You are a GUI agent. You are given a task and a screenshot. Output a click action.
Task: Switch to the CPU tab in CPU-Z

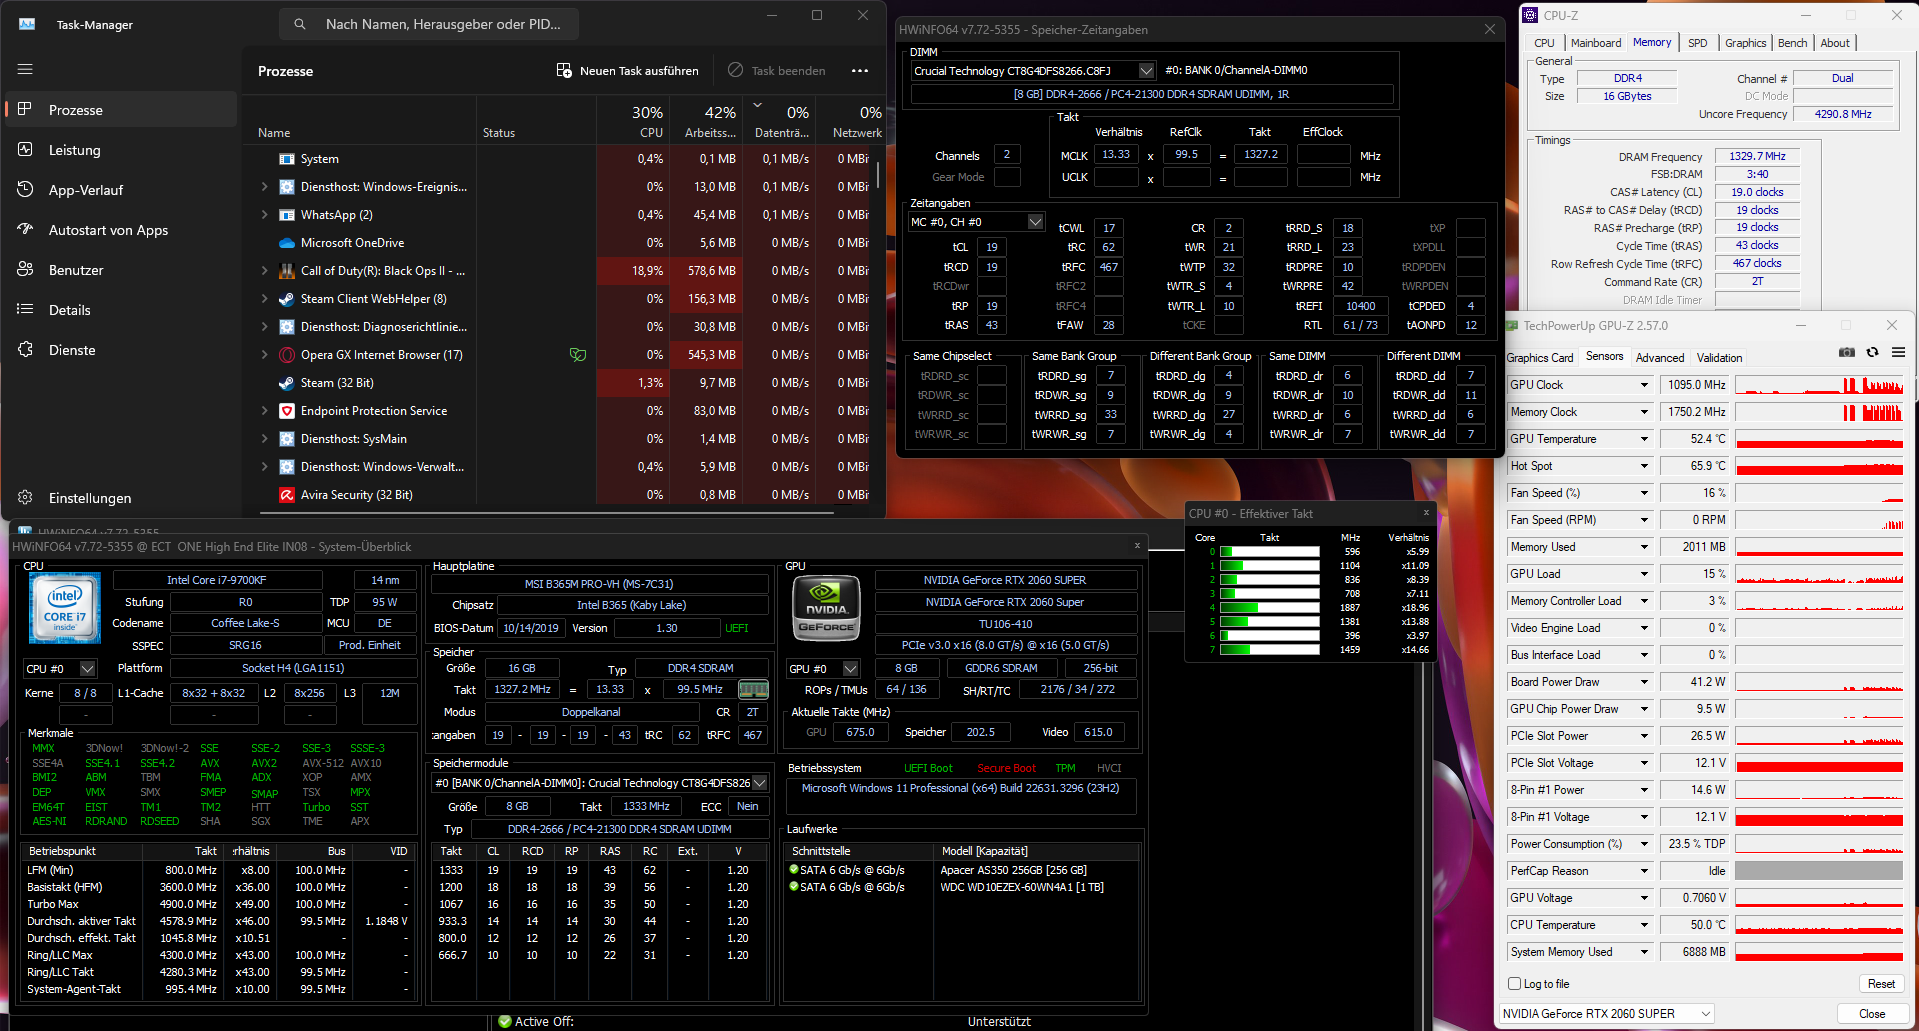(x=1544, y=43)
